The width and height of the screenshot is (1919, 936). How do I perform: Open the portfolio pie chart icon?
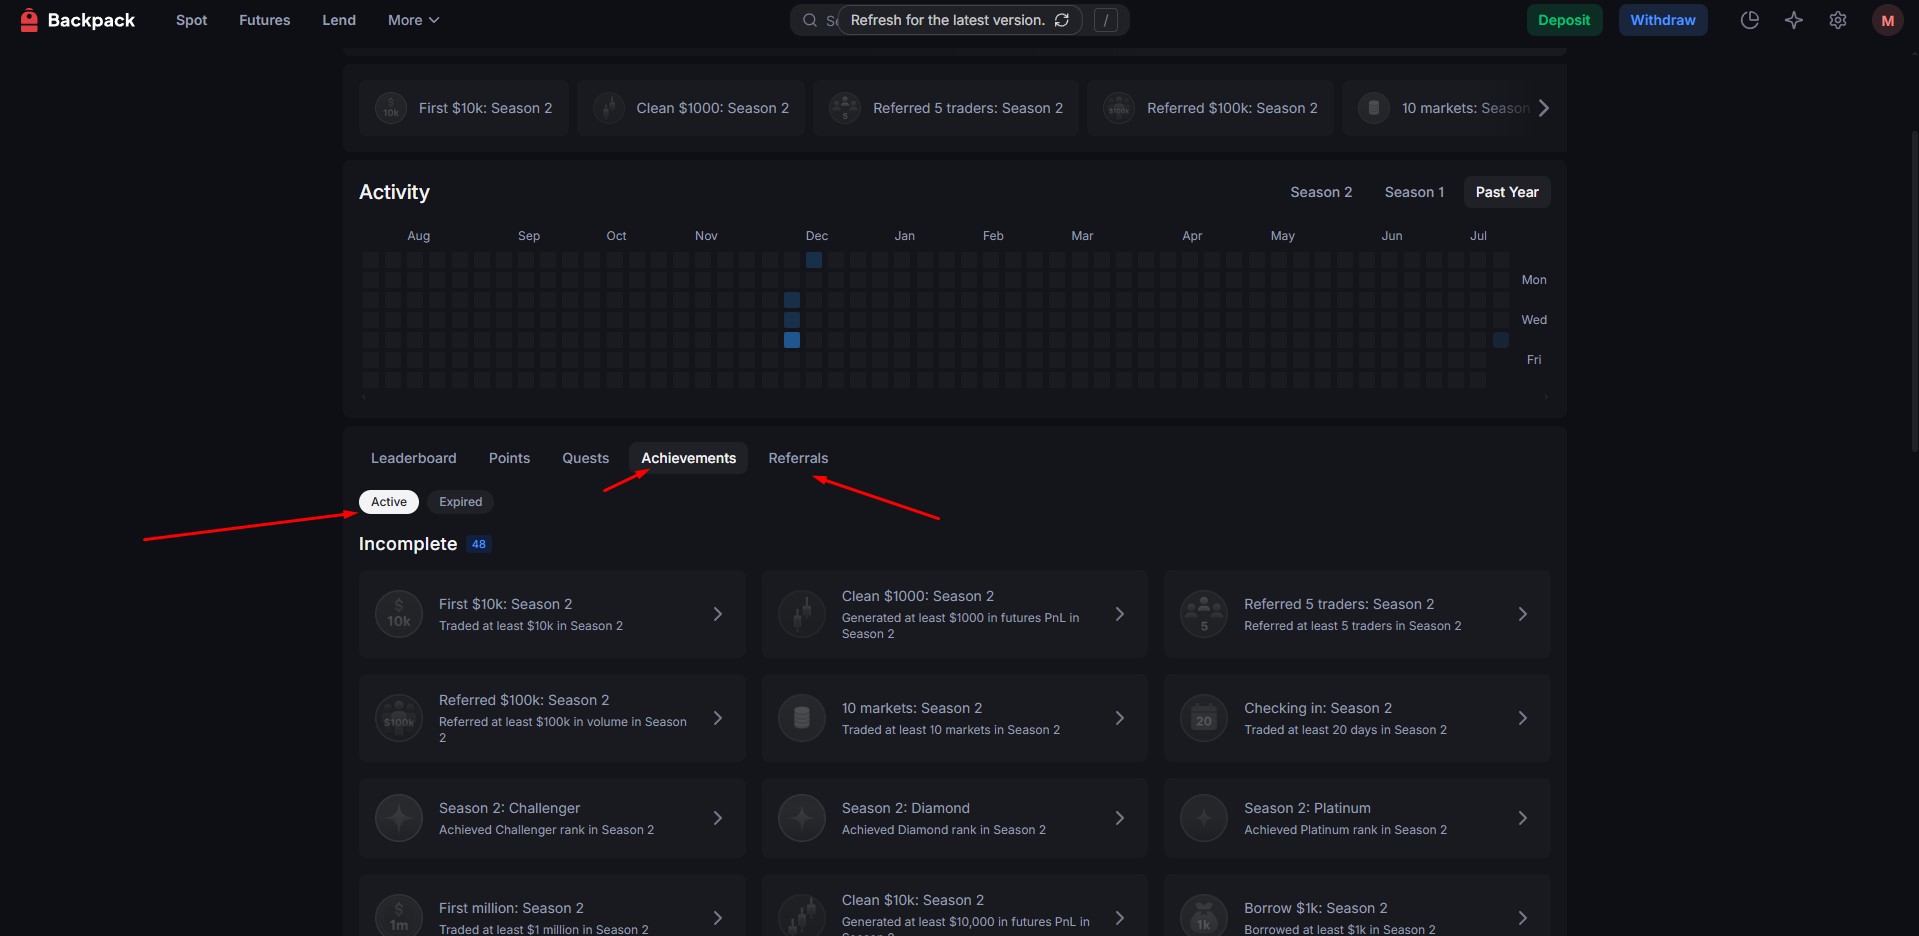click(x=1749, y=20)
